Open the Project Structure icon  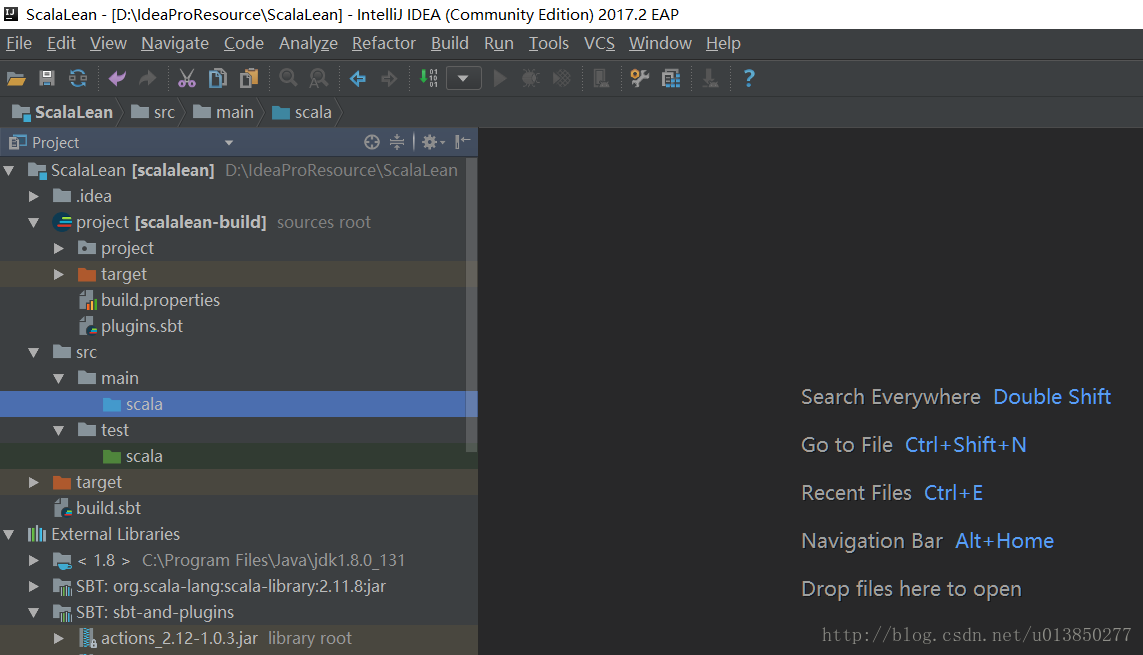671,78
